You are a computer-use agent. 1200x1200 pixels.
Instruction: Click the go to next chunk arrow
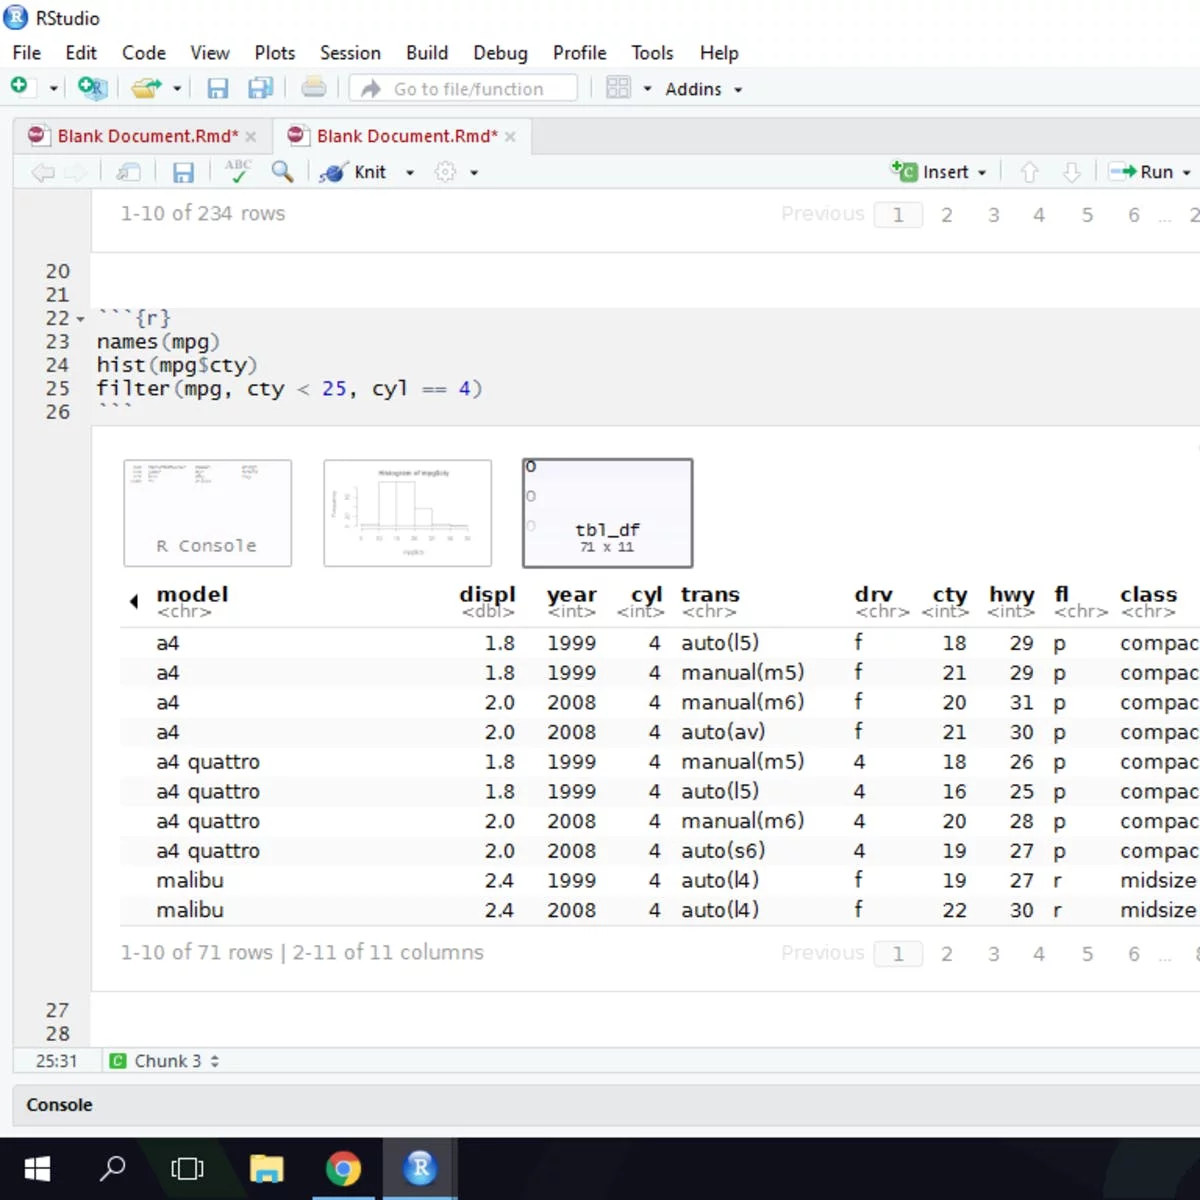pos(1072,172)
